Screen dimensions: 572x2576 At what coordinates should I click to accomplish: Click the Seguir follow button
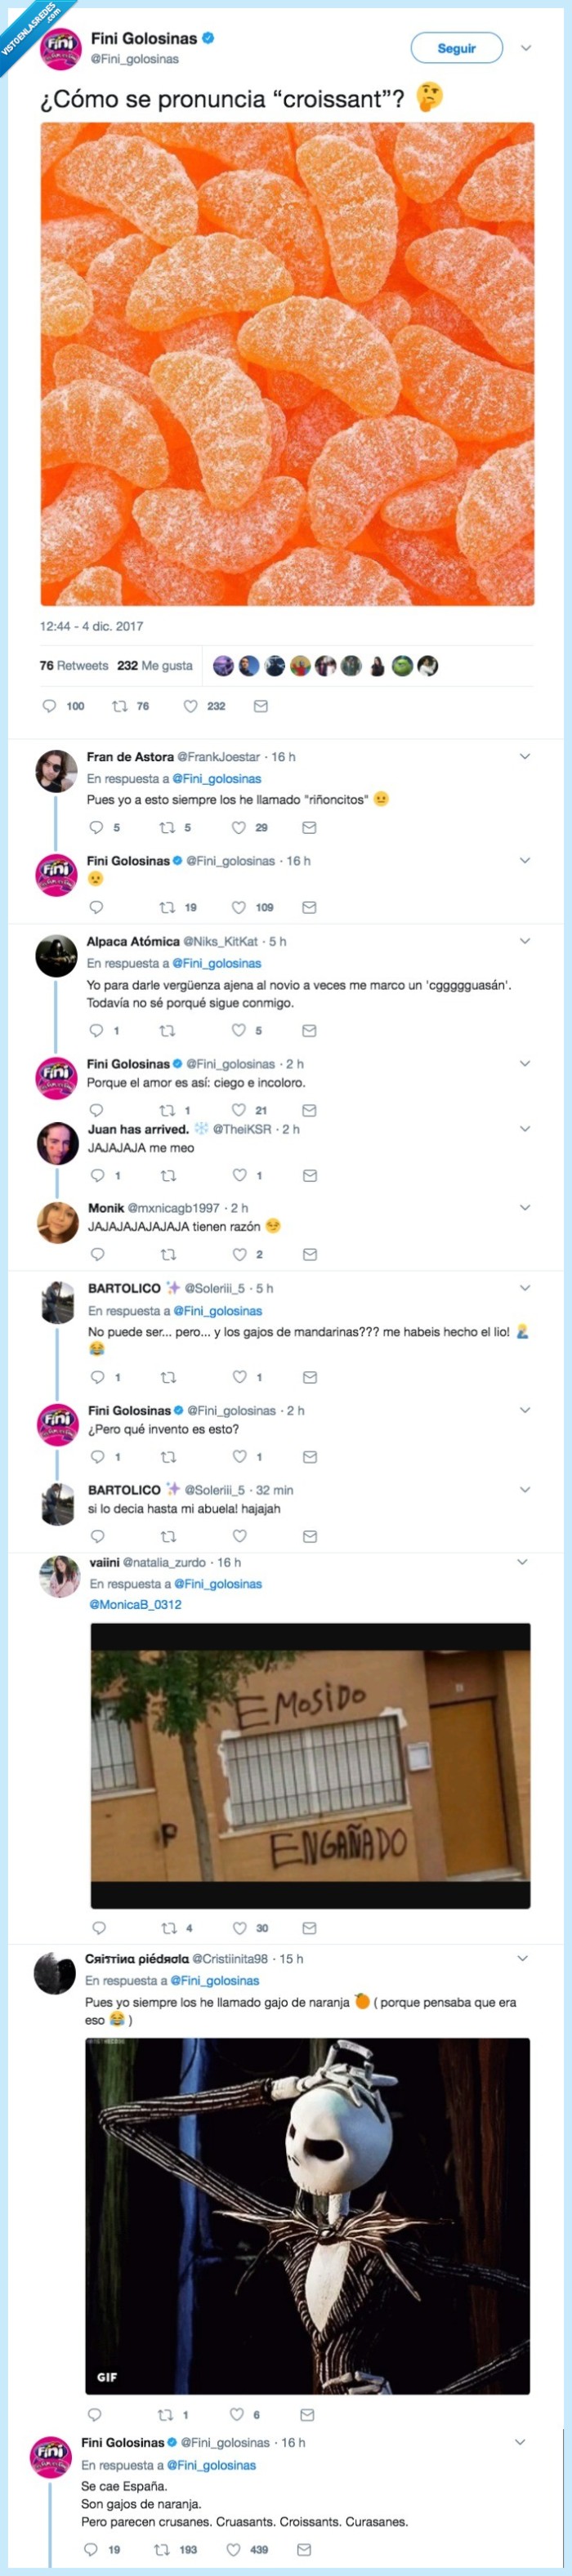pos(456,48)
